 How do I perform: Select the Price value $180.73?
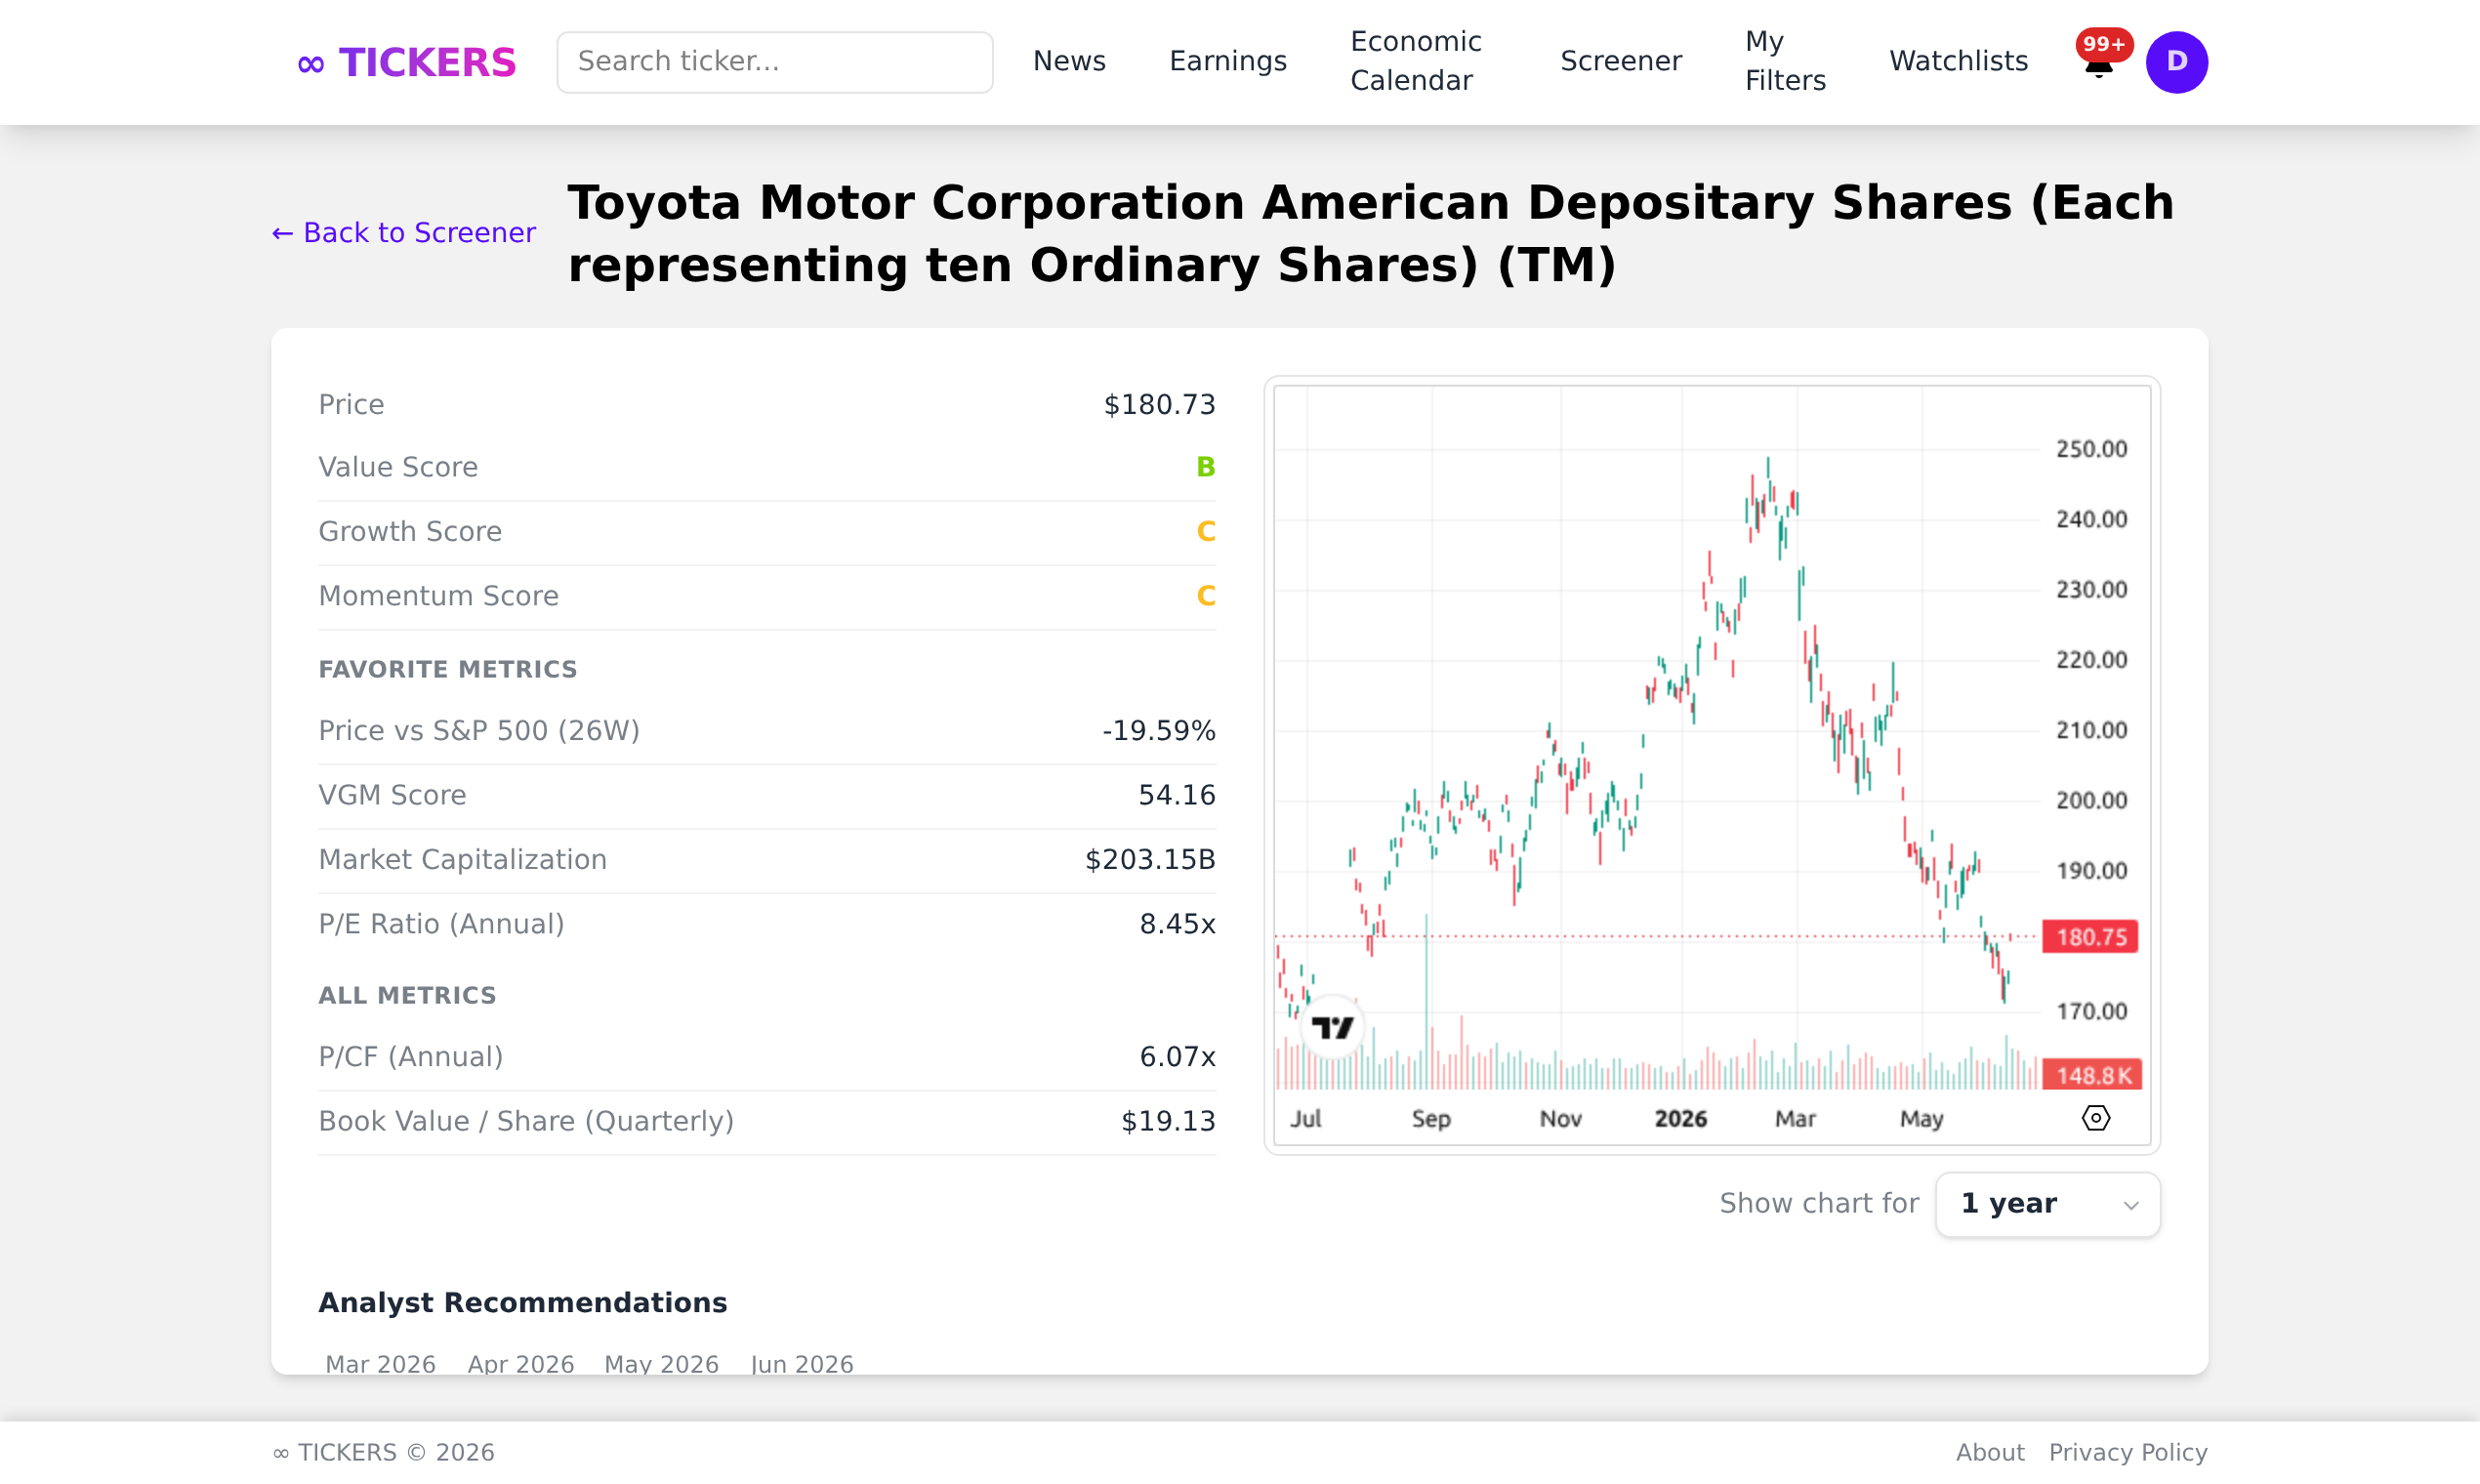[x=1159, y=405]
